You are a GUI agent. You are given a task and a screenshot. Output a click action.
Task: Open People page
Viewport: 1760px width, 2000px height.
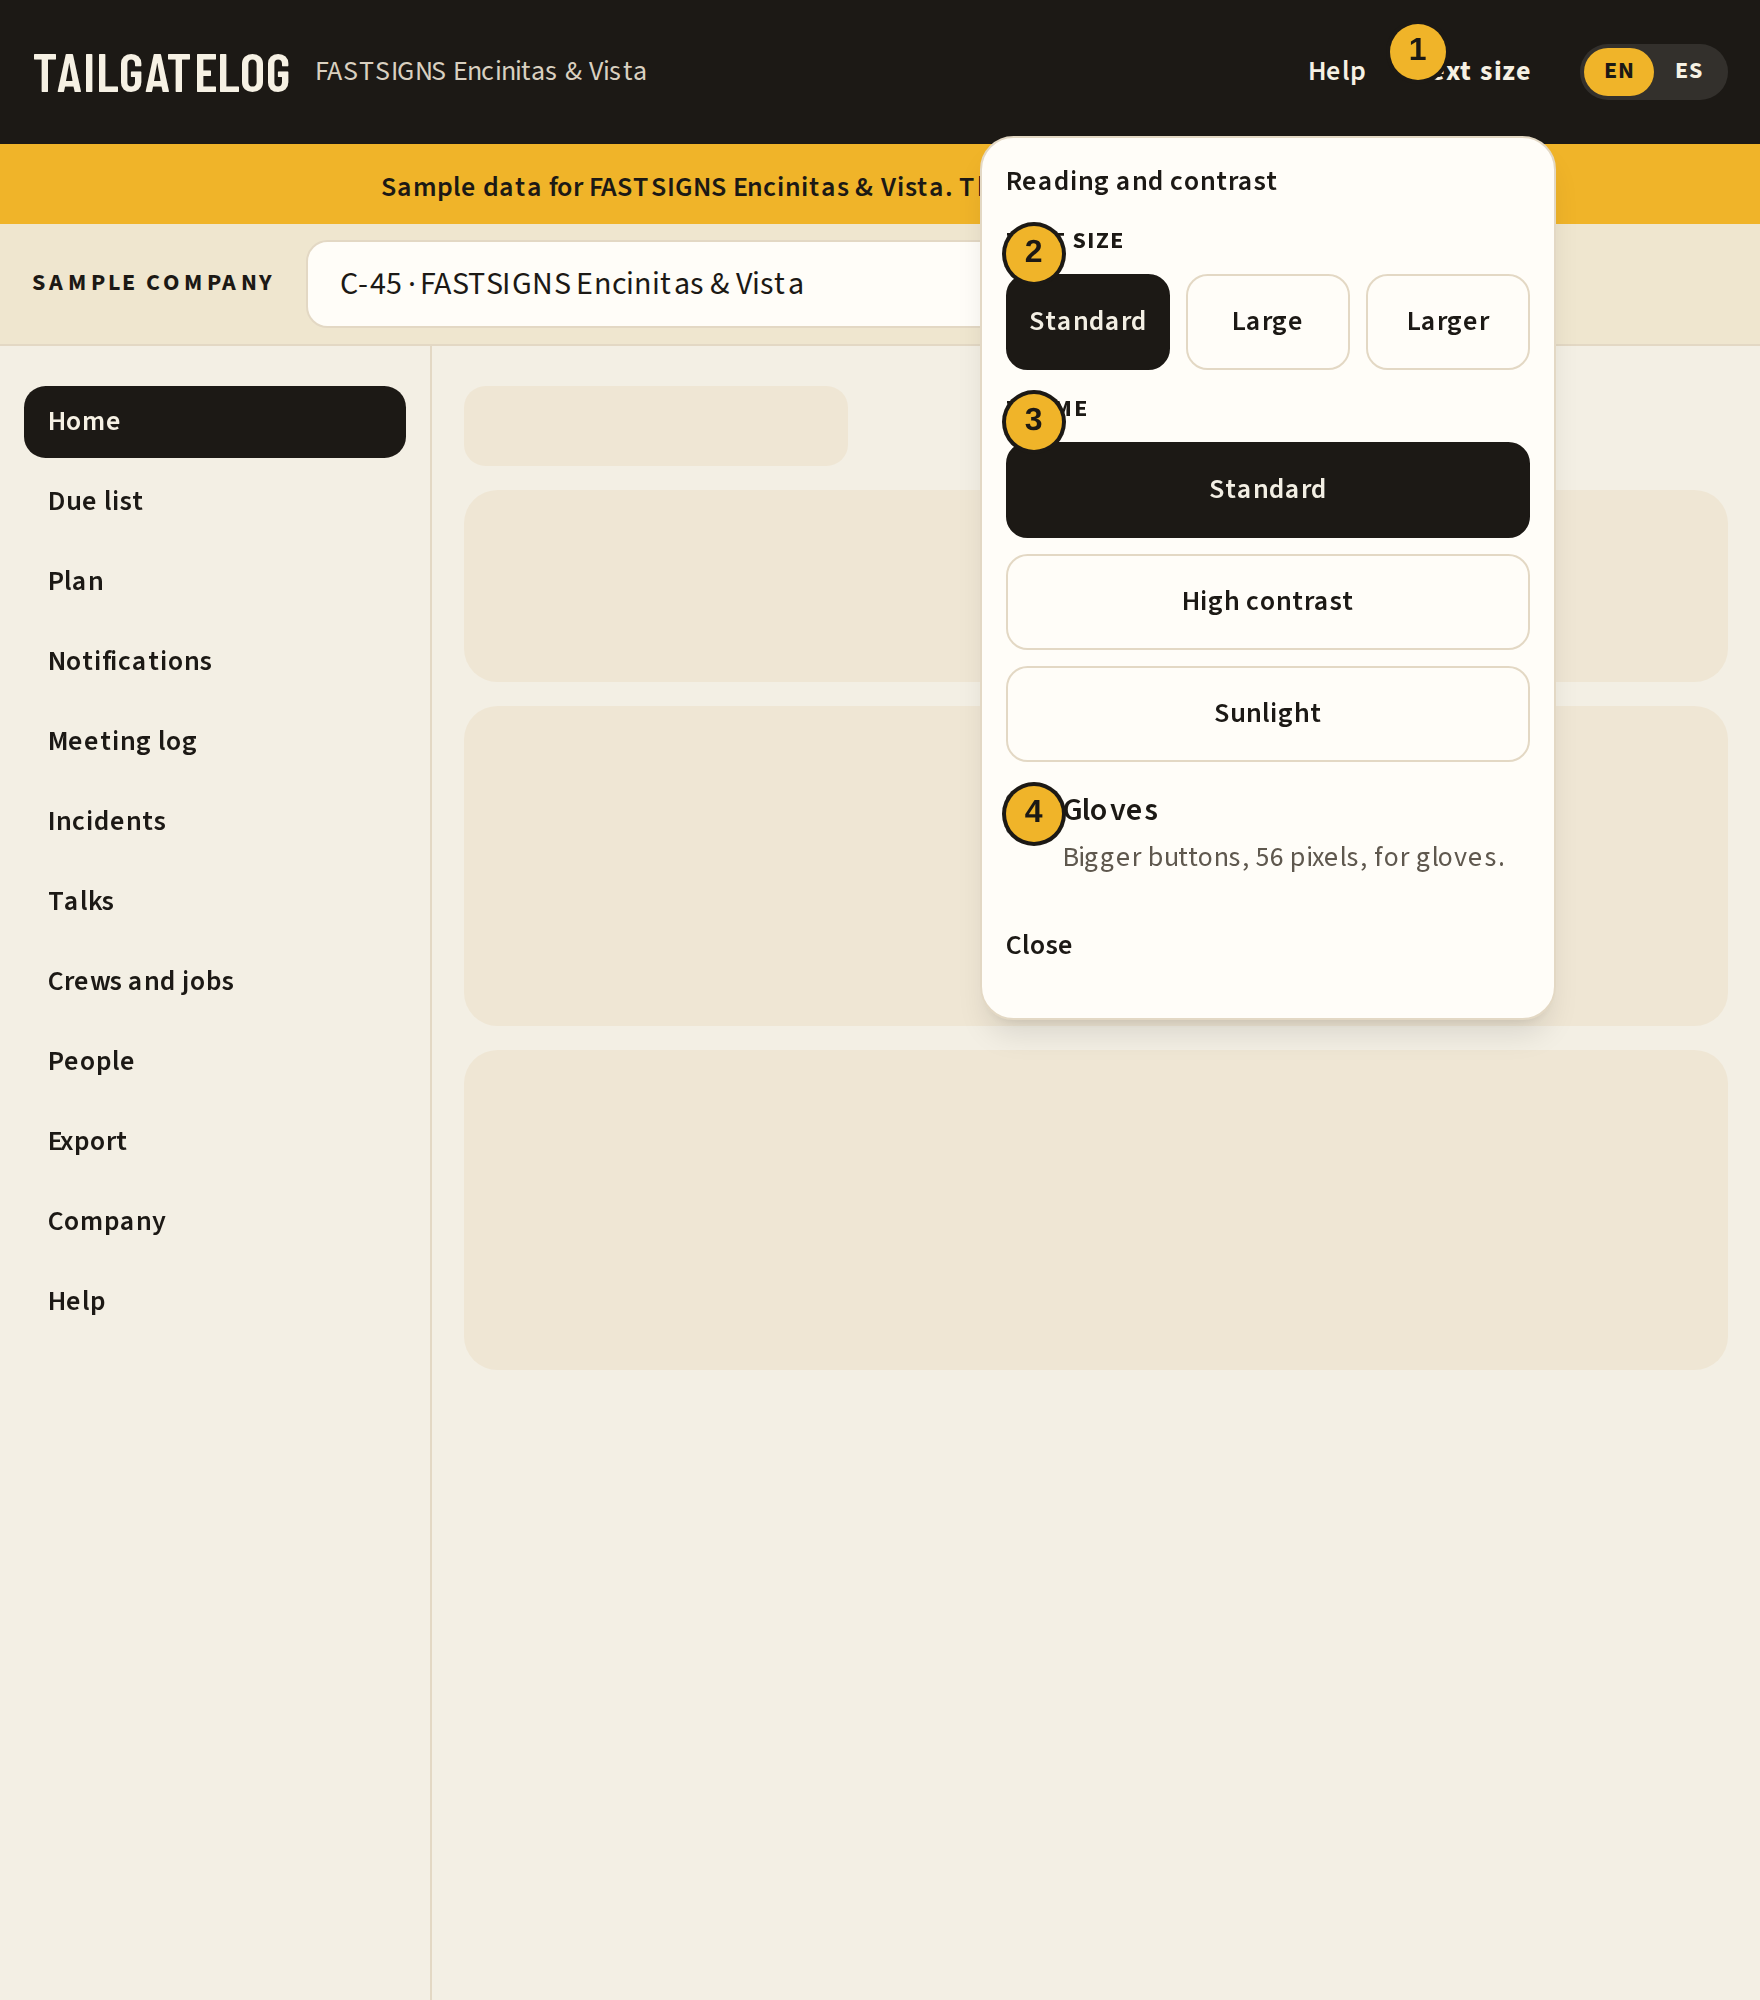215,1062
